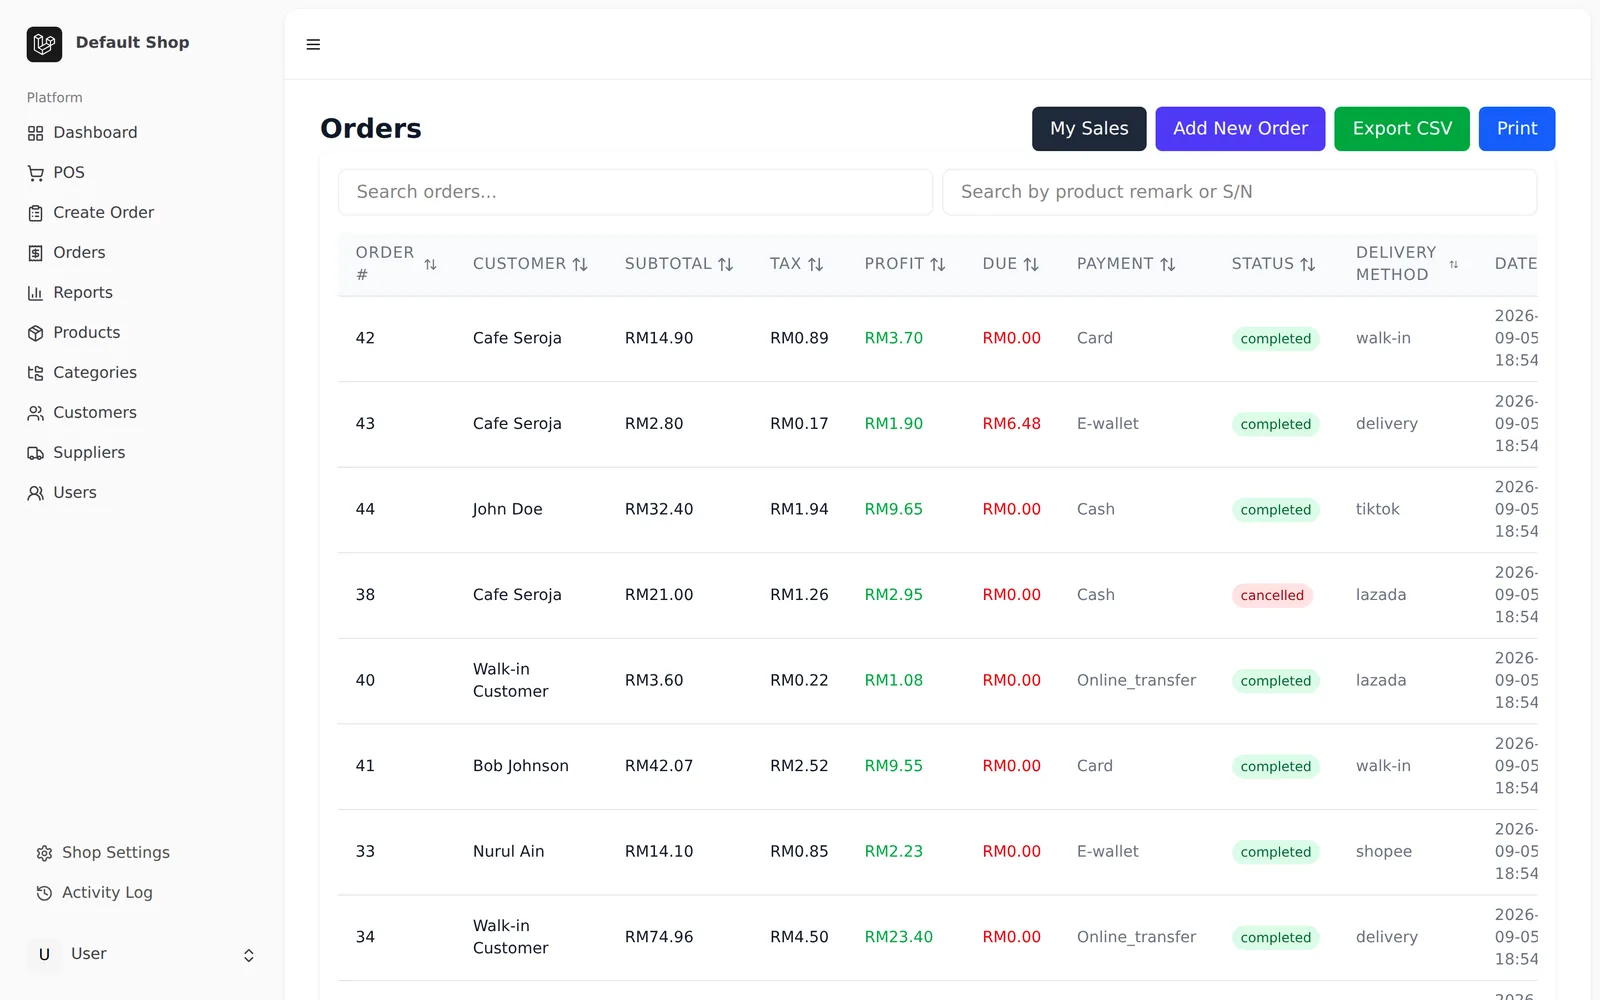Screen dimensions: 1600x1000
Task: Click the user avatar U badge
Action: 44,955
